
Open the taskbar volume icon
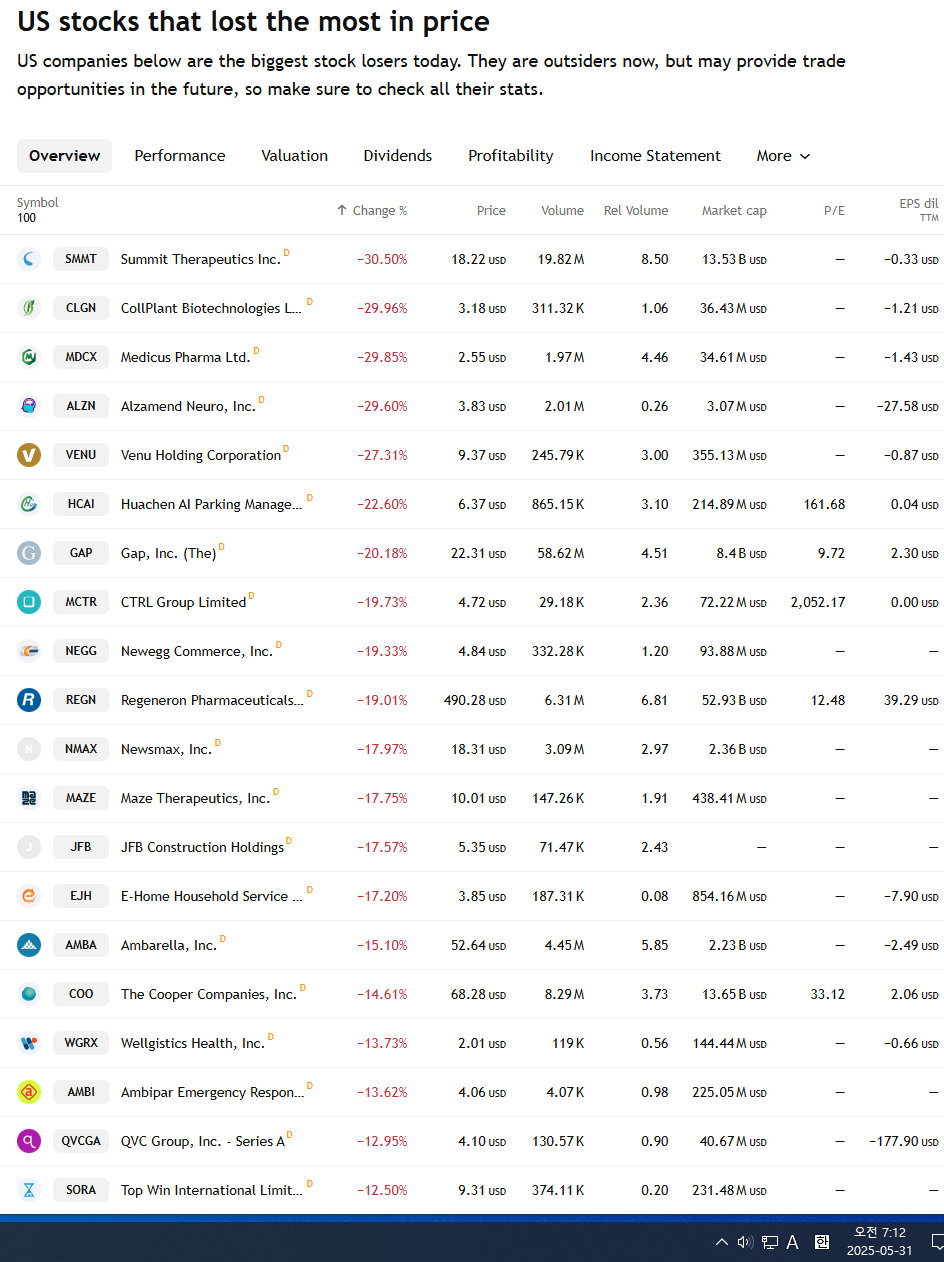pyautogui.click(x=745, y=1242)
